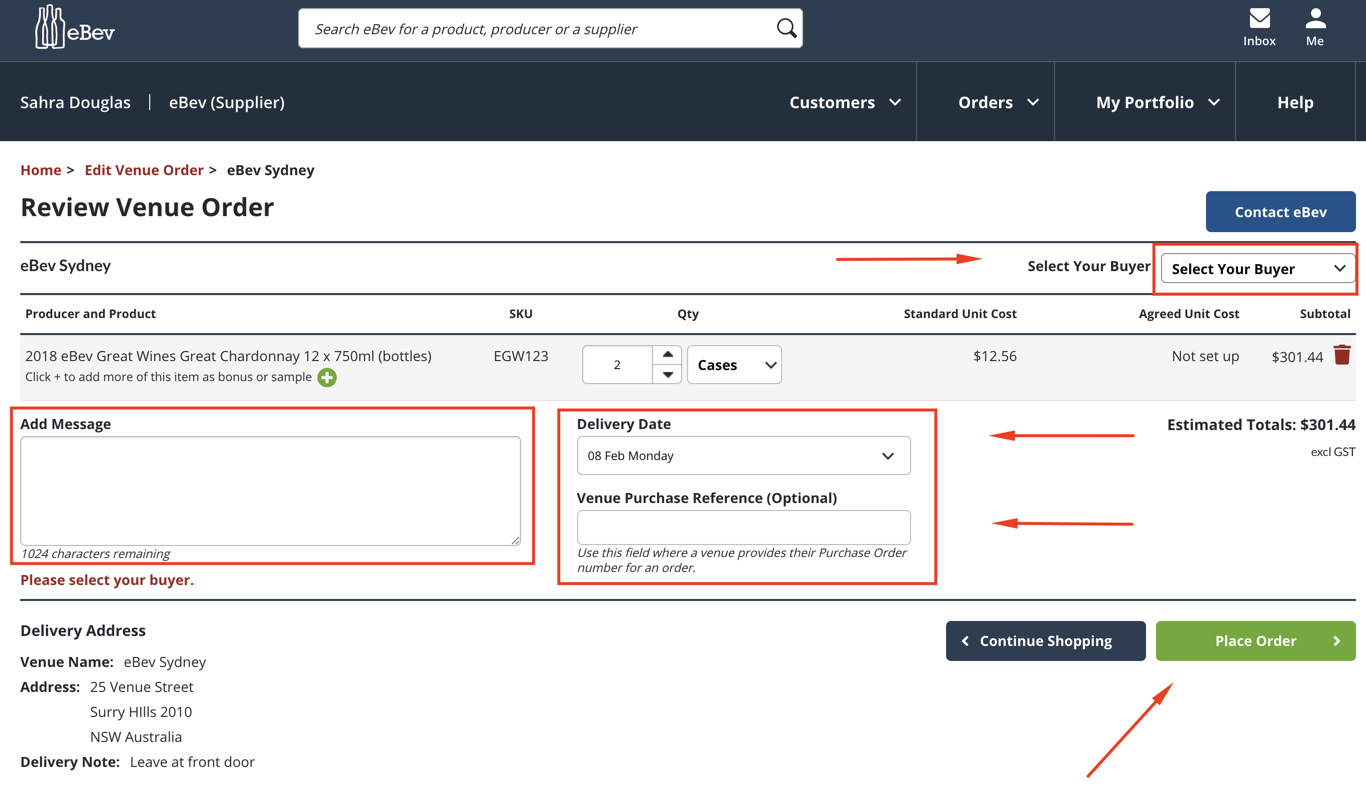
Task: Click the Venue Purchase Reference field
Action: [x=743, y=527]
